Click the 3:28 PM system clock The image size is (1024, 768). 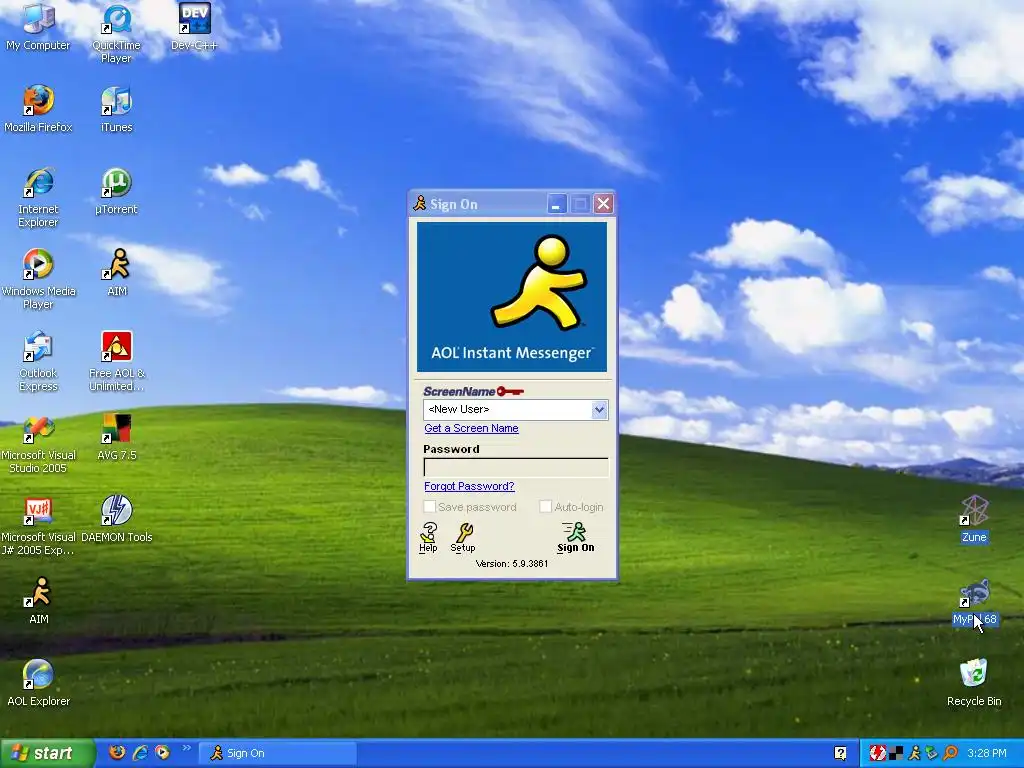click(x=987, y=753)
